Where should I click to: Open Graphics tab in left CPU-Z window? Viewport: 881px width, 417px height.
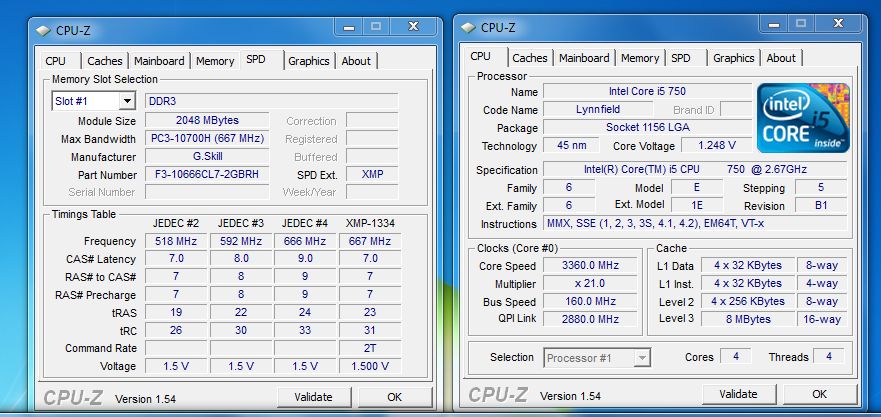(x=308, y=61)
